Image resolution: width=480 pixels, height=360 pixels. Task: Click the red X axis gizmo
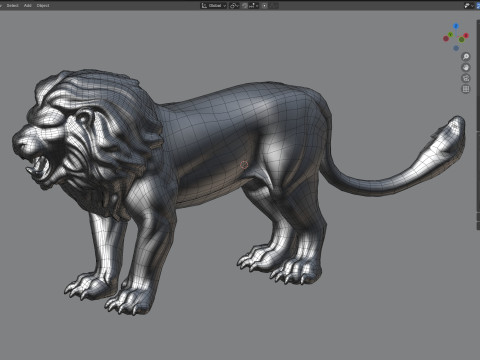pos(466,35)
